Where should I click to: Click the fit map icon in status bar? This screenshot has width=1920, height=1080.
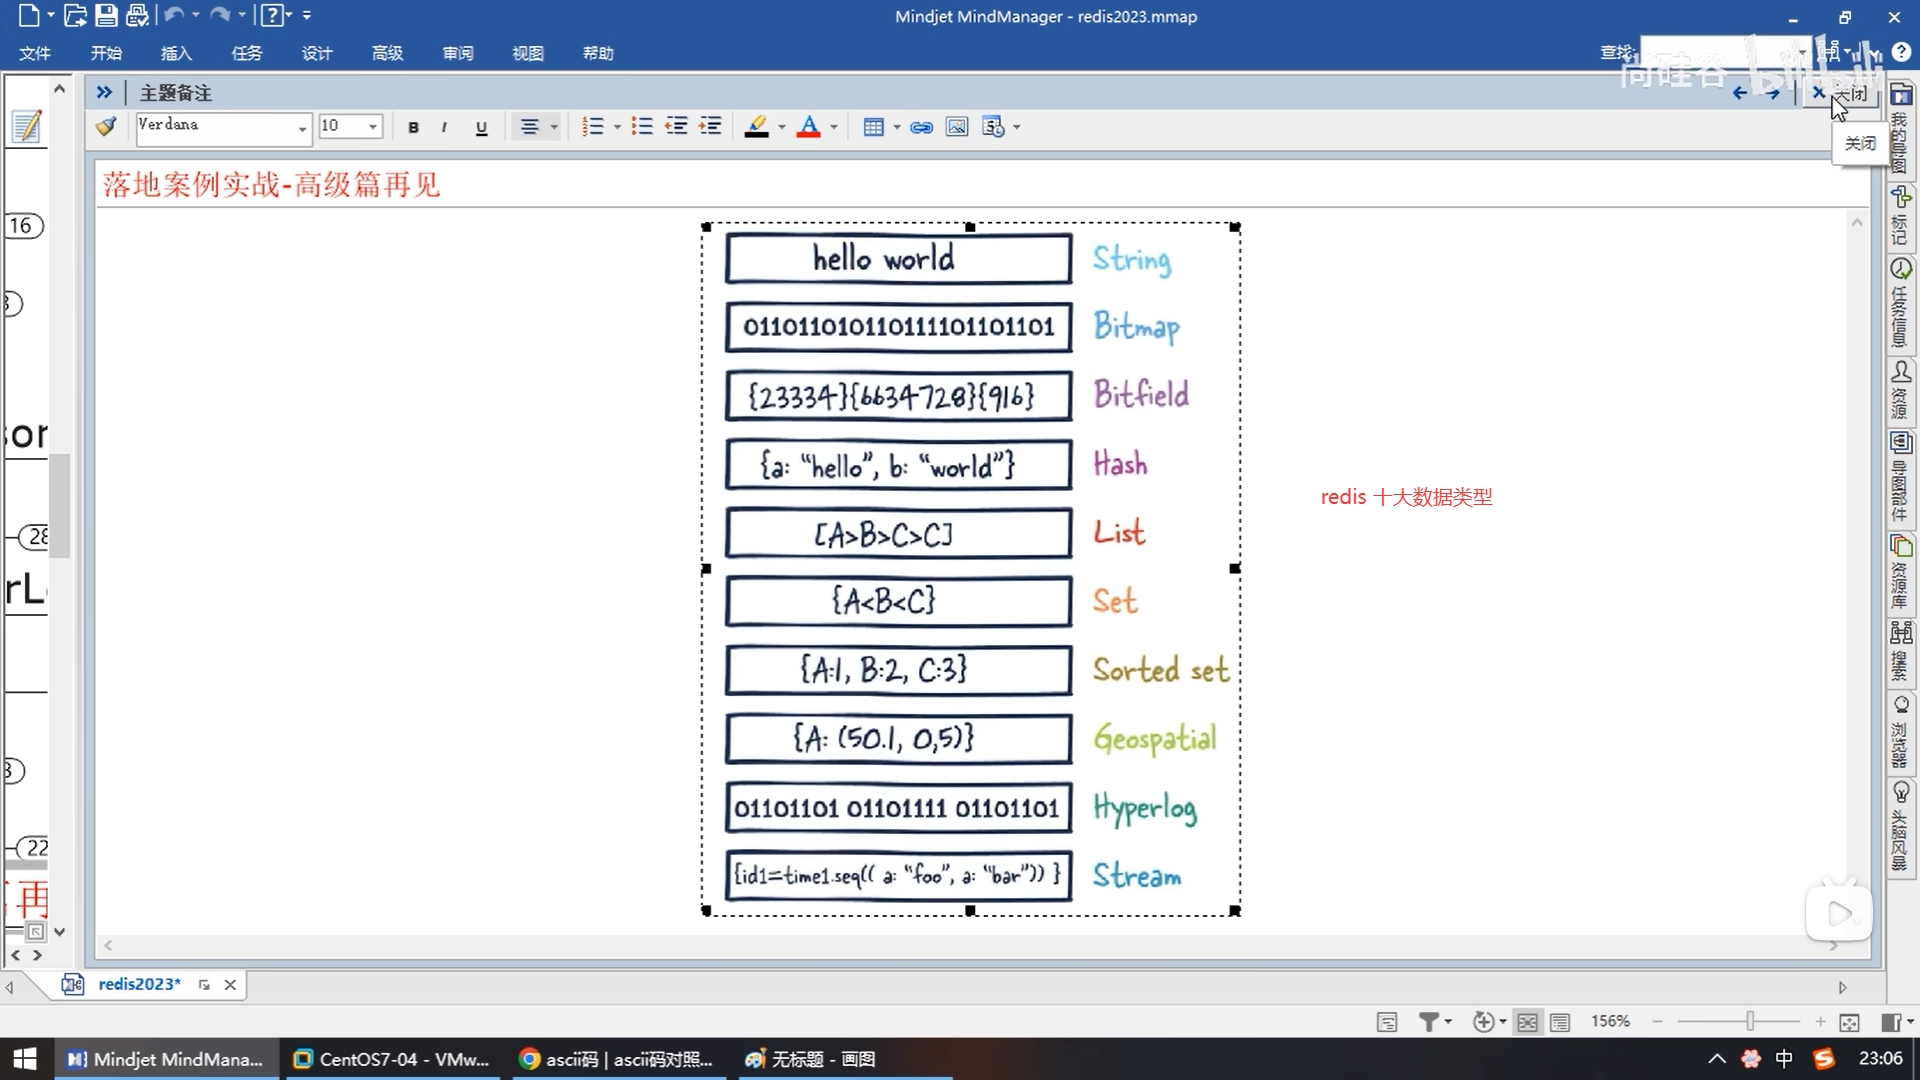(1849, 1022)
